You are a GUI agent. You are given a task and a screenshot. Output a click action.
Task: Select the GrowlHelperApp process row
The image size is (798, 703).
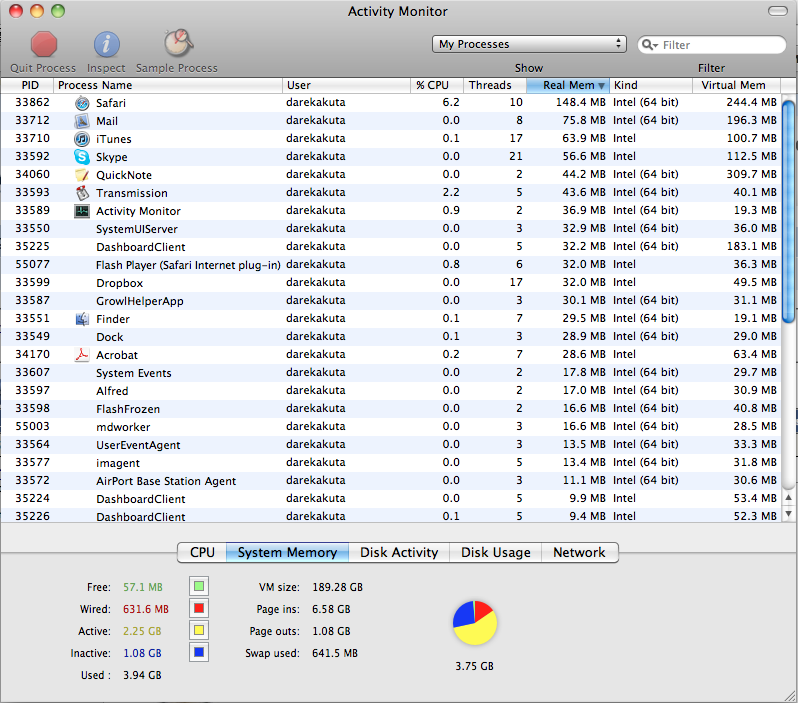point(391,301)
